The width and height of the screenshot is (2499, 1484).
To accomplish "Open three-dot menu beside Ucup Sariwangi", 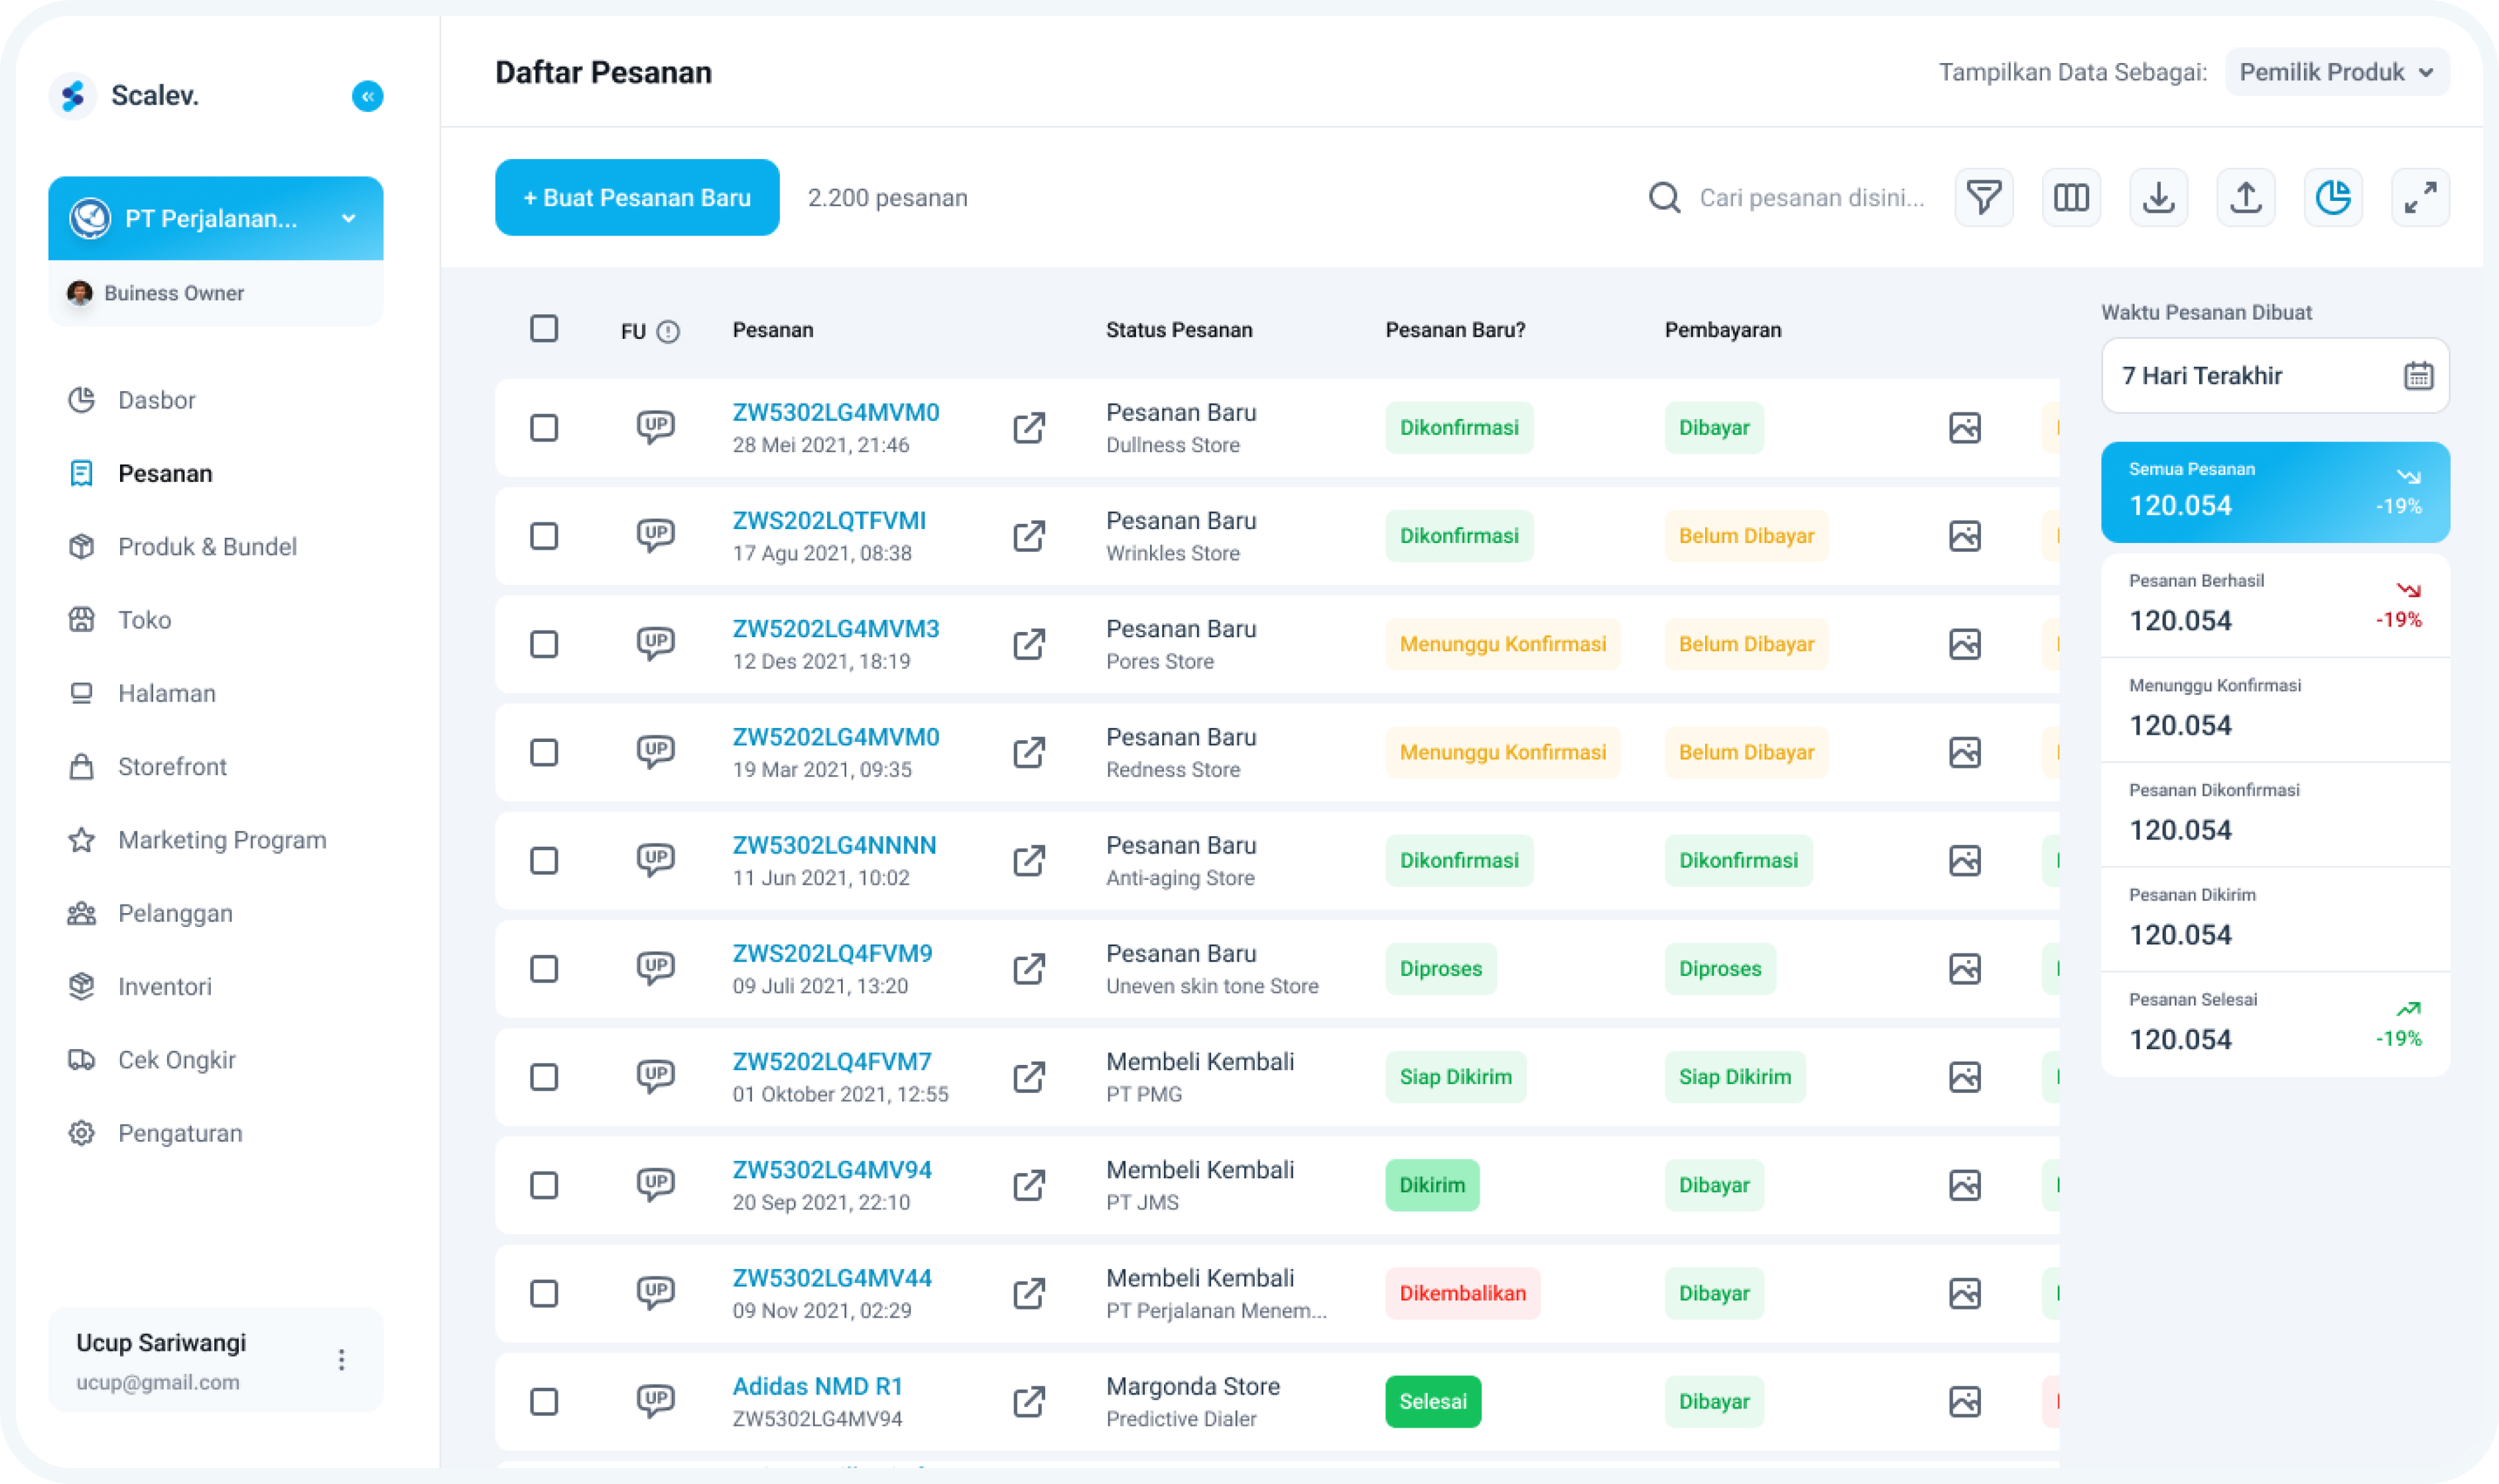I will 342,1360.
